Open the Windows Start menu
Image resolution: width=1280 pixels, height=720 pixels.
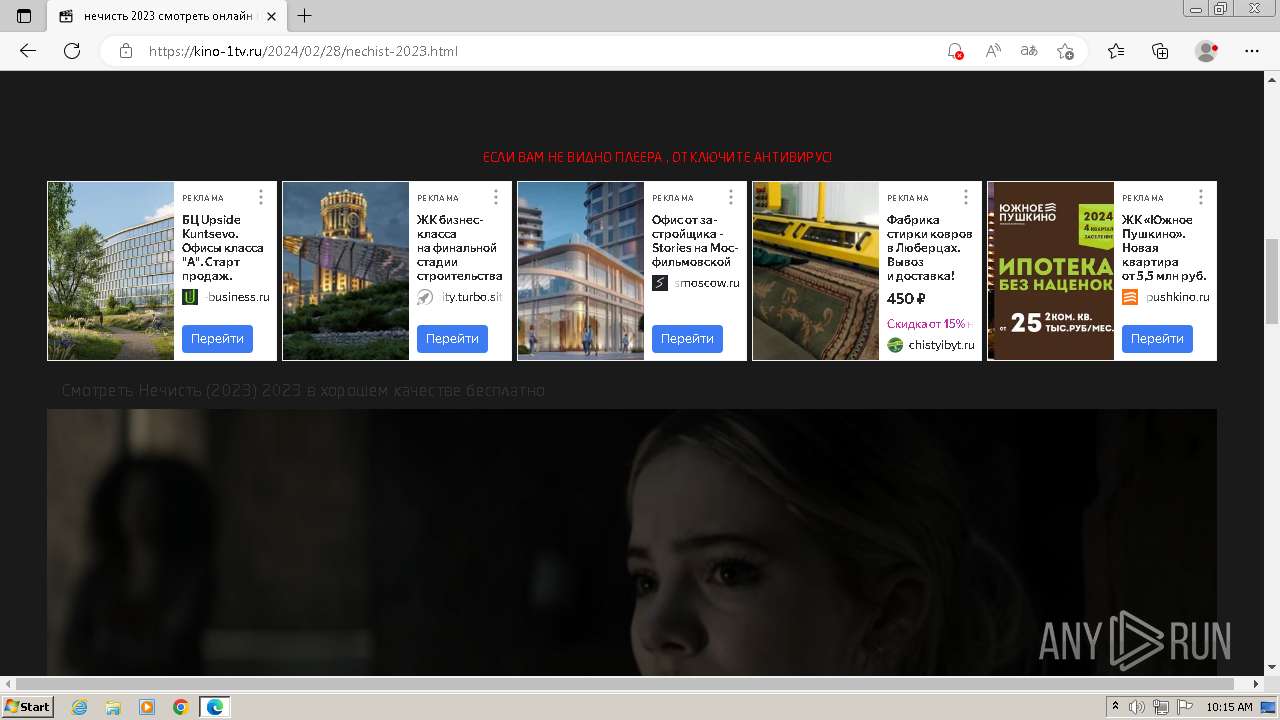pyautogui.click(x=27, y=707)
